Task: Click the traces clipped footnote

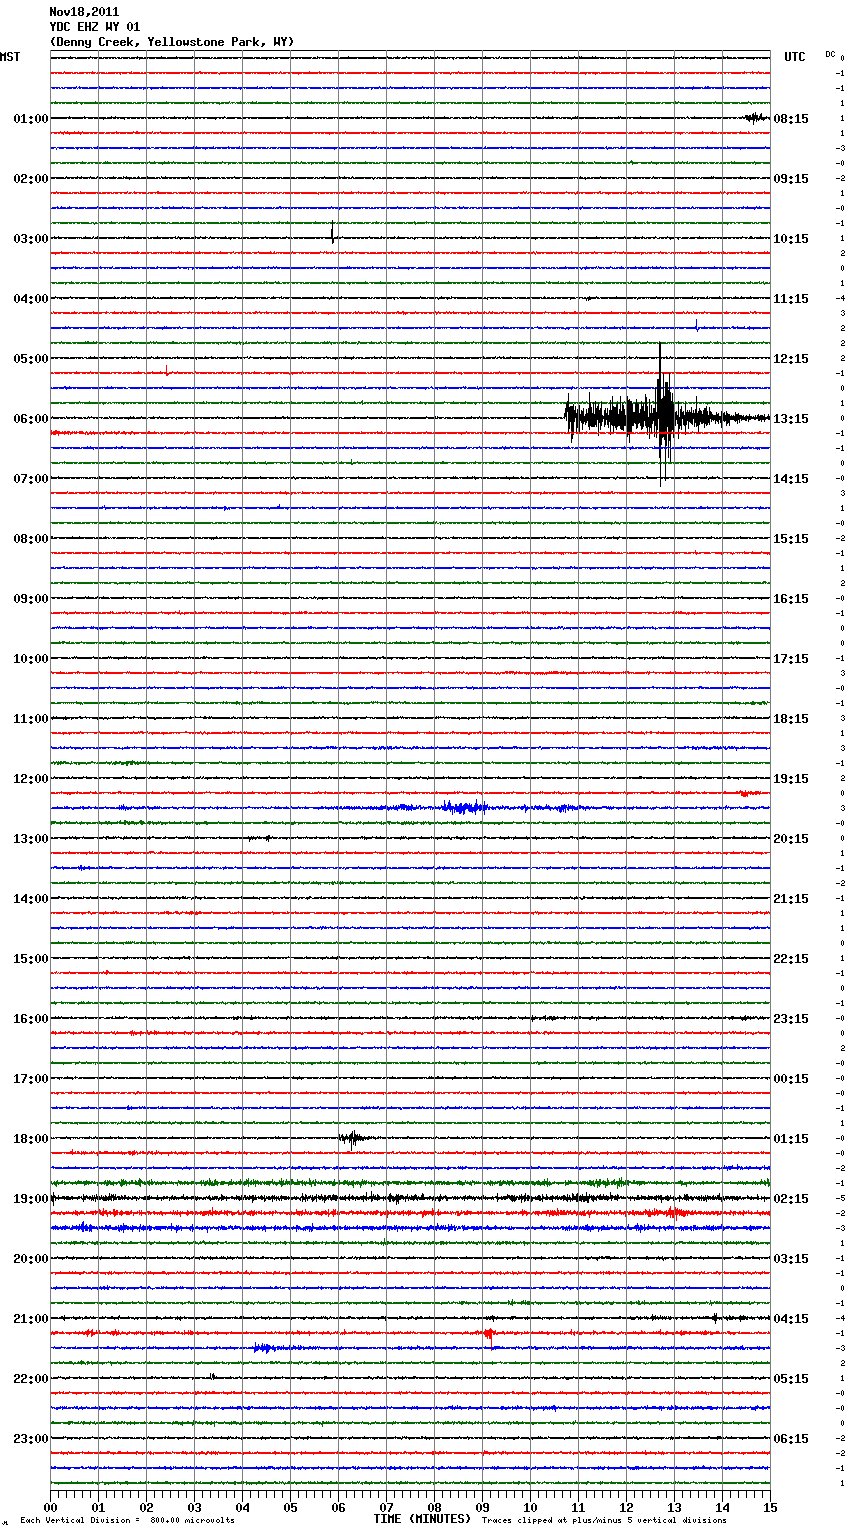Action: point(604,1521)
